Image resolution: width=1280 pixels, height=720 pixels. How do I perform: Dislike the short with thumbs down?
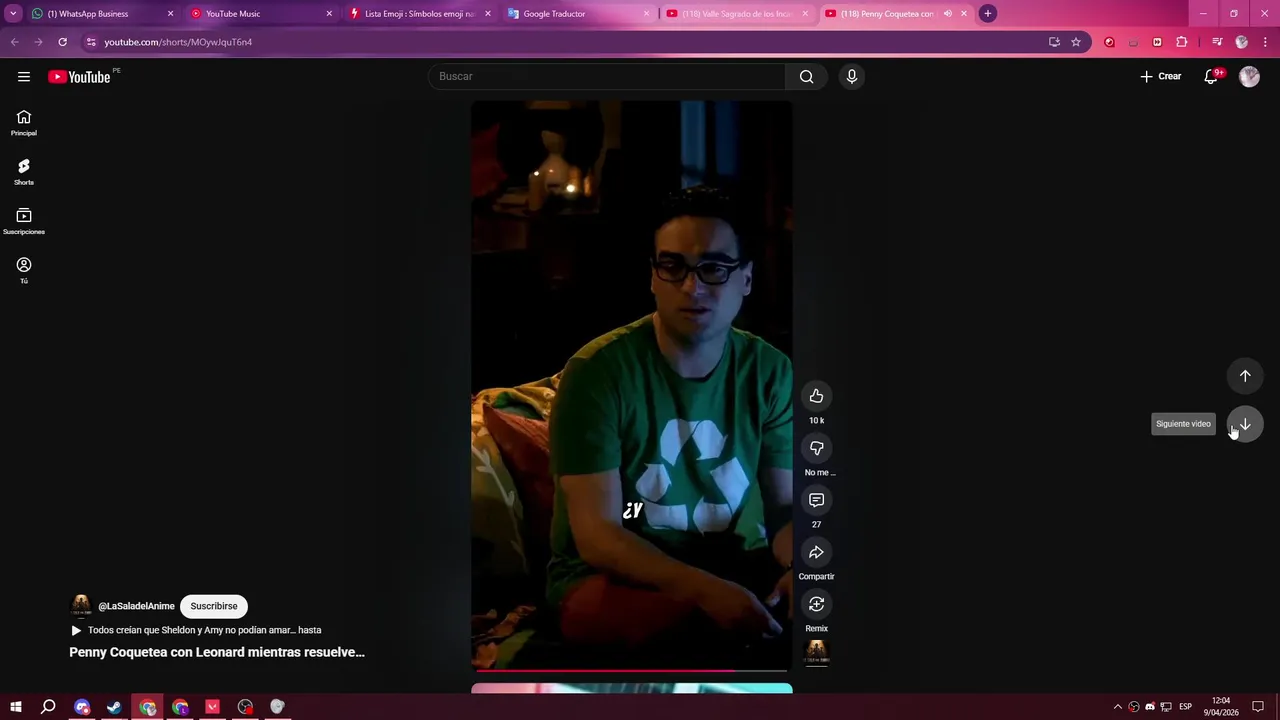pos(816,448)
